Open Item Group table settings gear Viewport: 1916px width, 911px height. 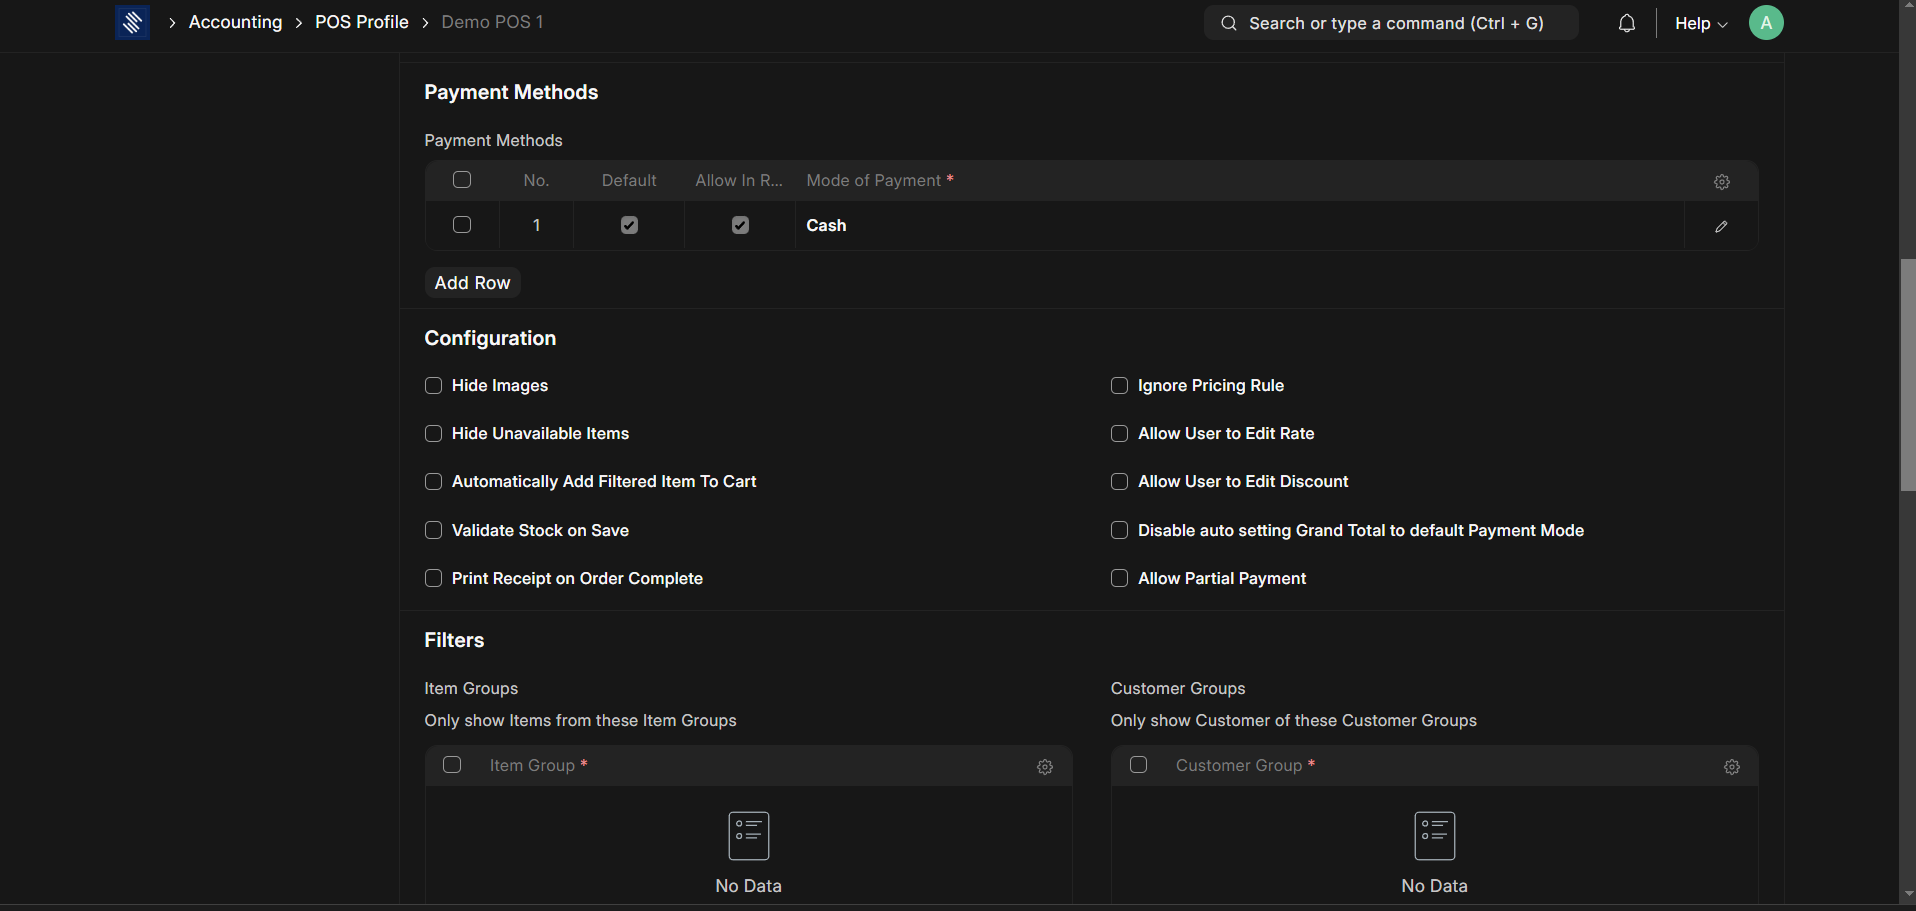[x=1044, y=767]
